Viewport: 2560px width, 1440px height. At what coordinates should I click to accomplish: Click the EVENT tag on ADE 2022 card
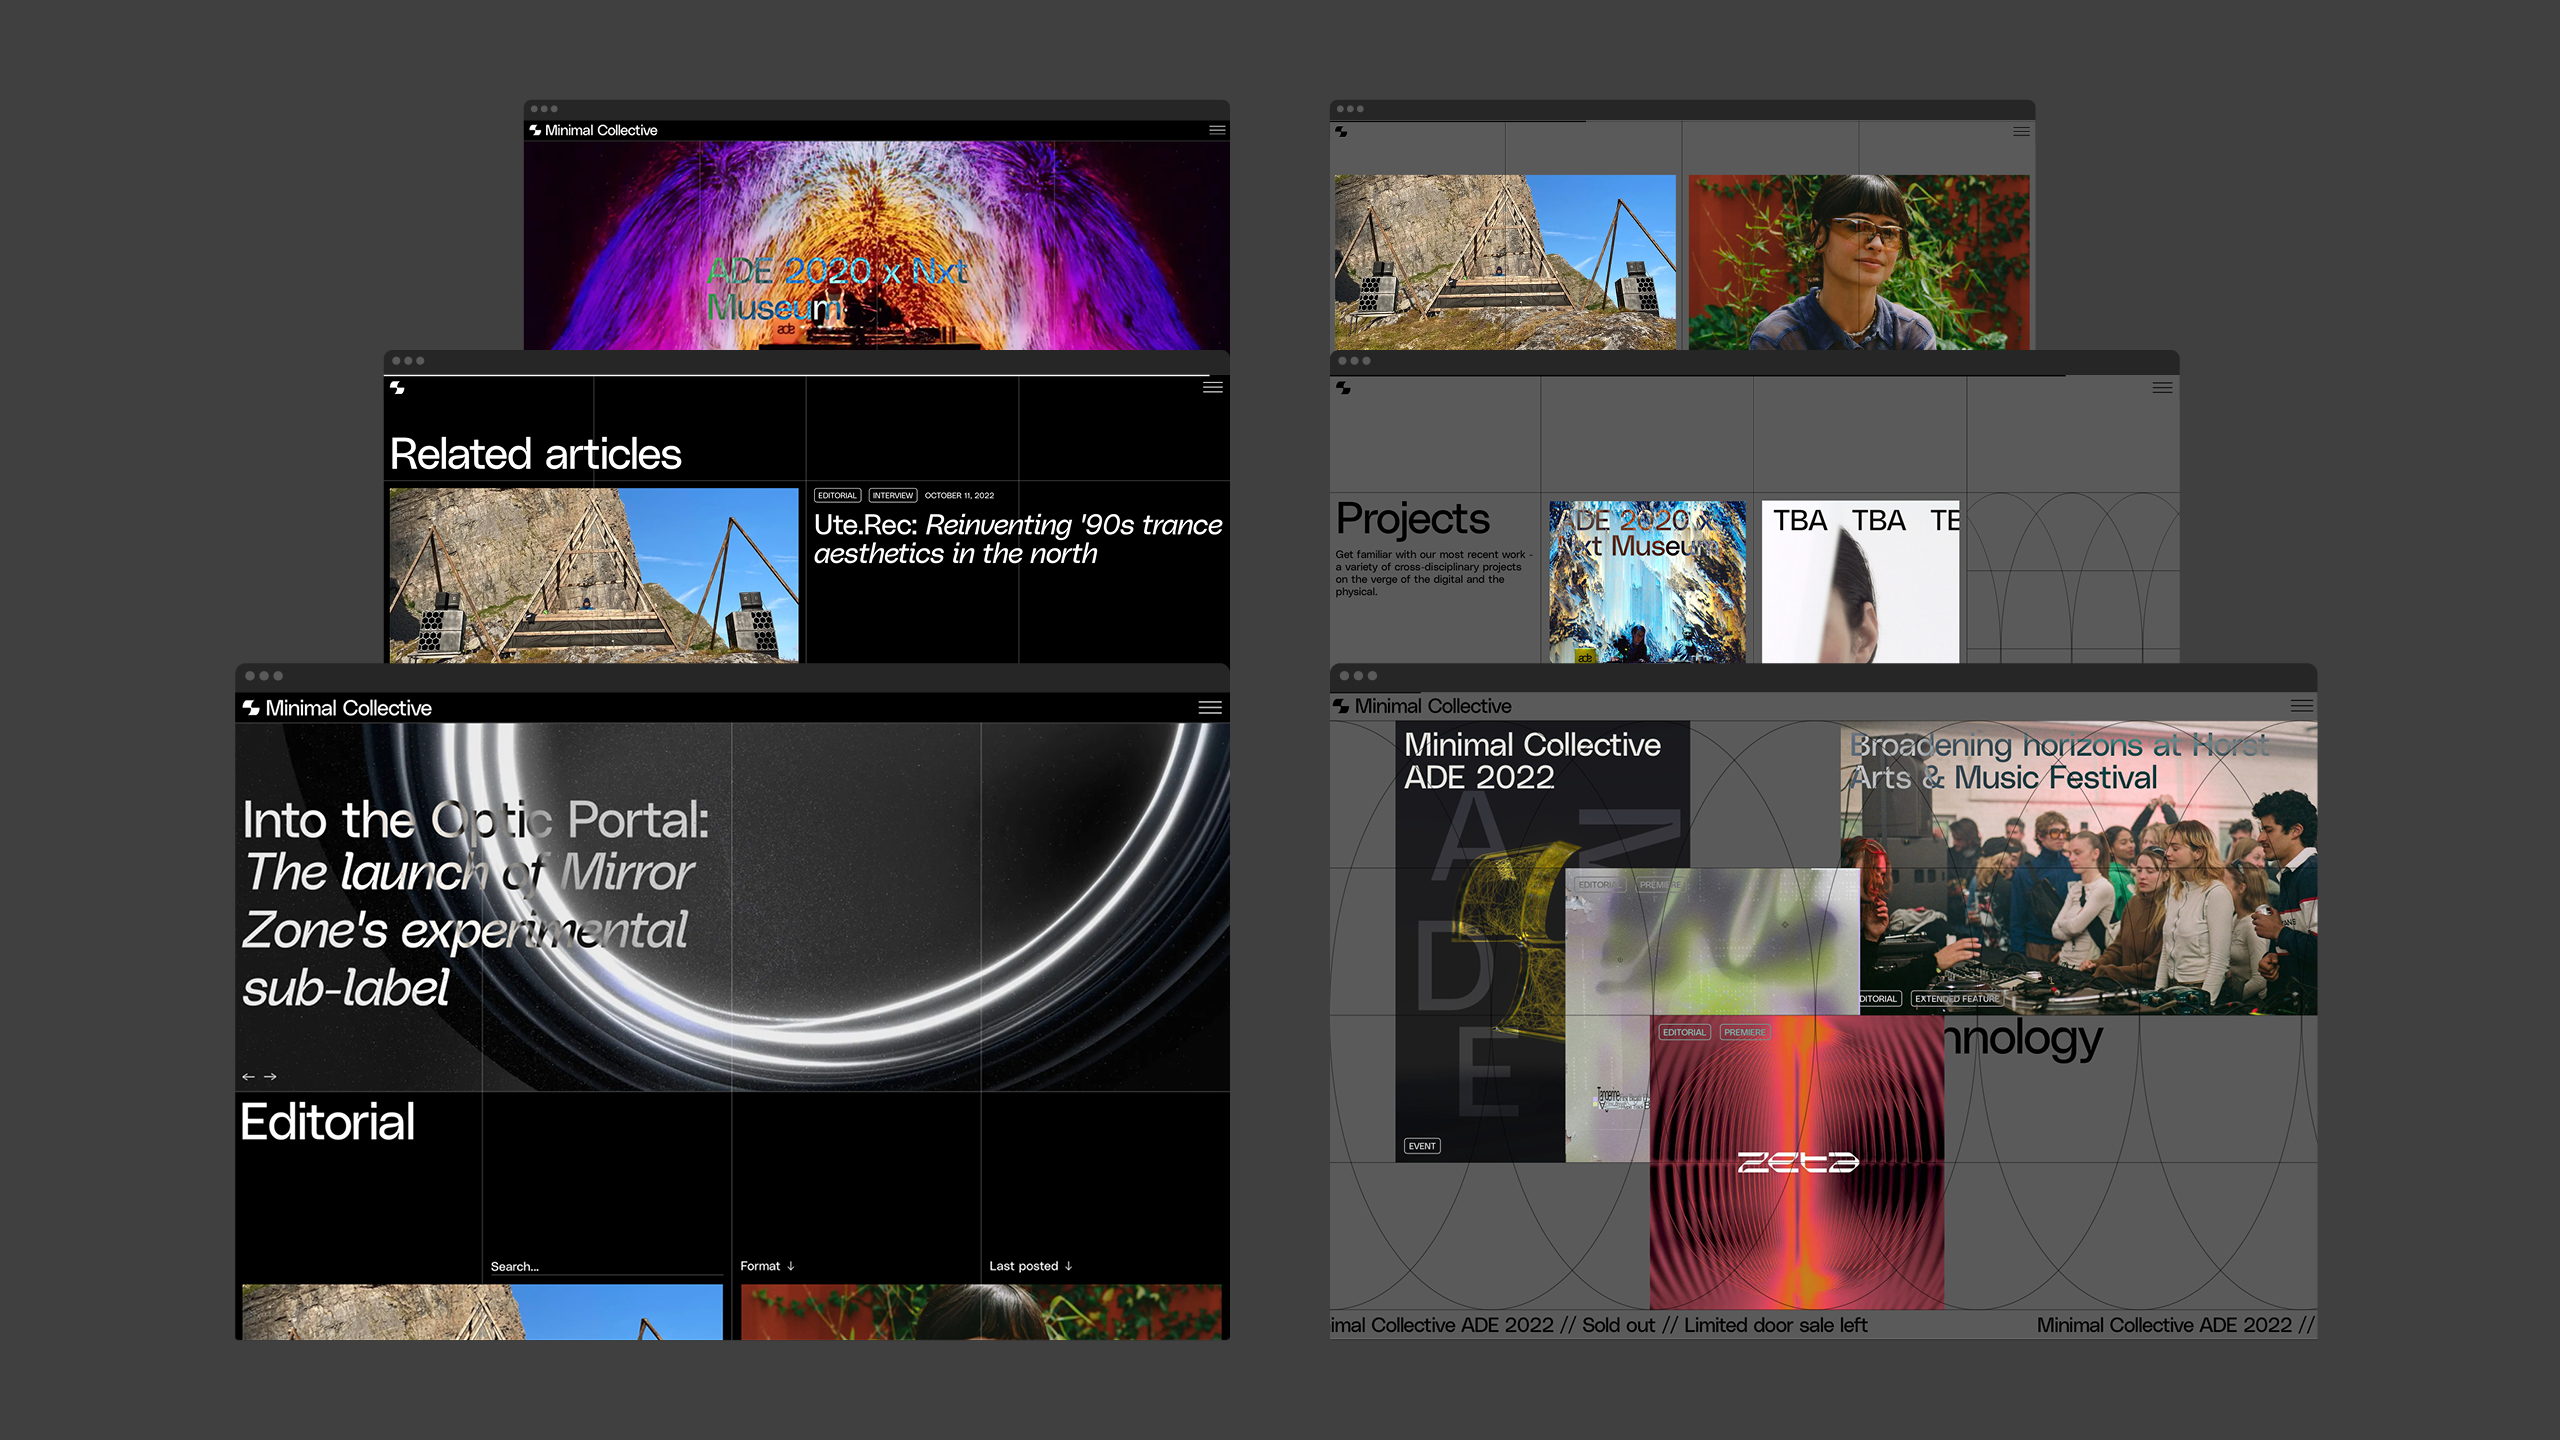coord(1422,1146)
